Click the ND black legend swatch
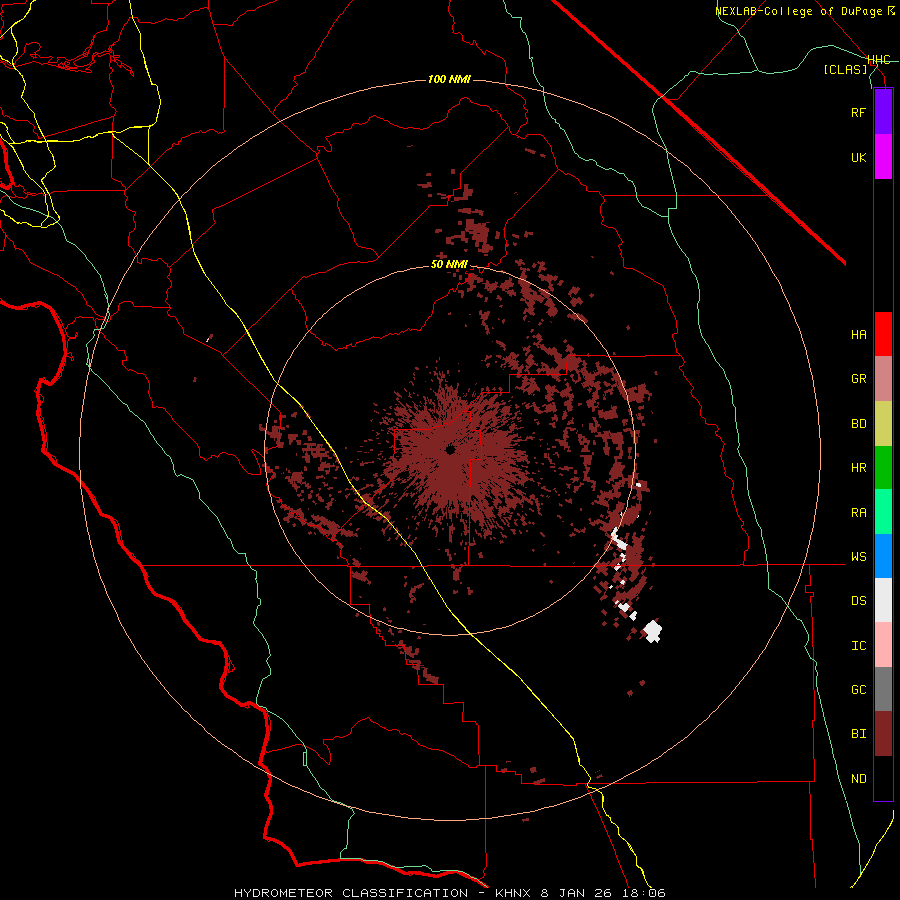Image resolution: width=900 pixels, height=900 pixels. (x=883, y=778)
